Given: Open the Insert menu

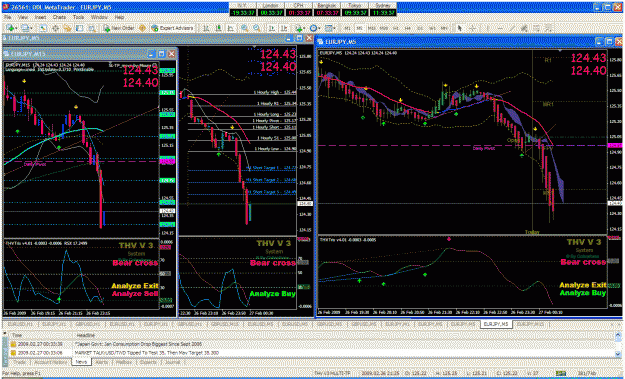Looking at the screenshot, I should pyautogui.click(x=40, y=18).
